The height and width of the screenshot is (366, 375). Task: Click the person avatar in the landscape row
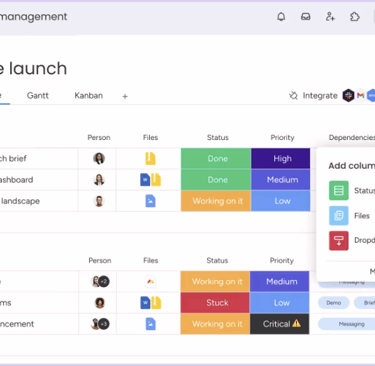[x=99, y=201]
